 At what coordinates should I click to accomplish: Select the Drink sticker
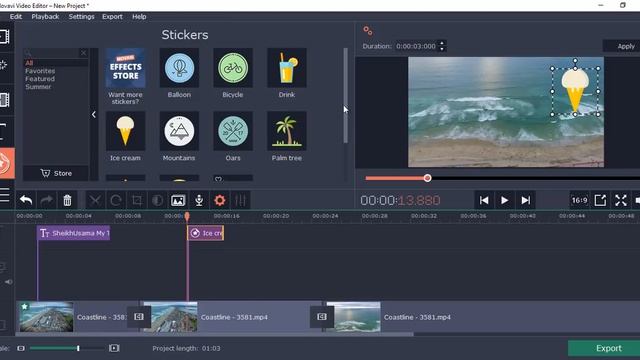287,68
